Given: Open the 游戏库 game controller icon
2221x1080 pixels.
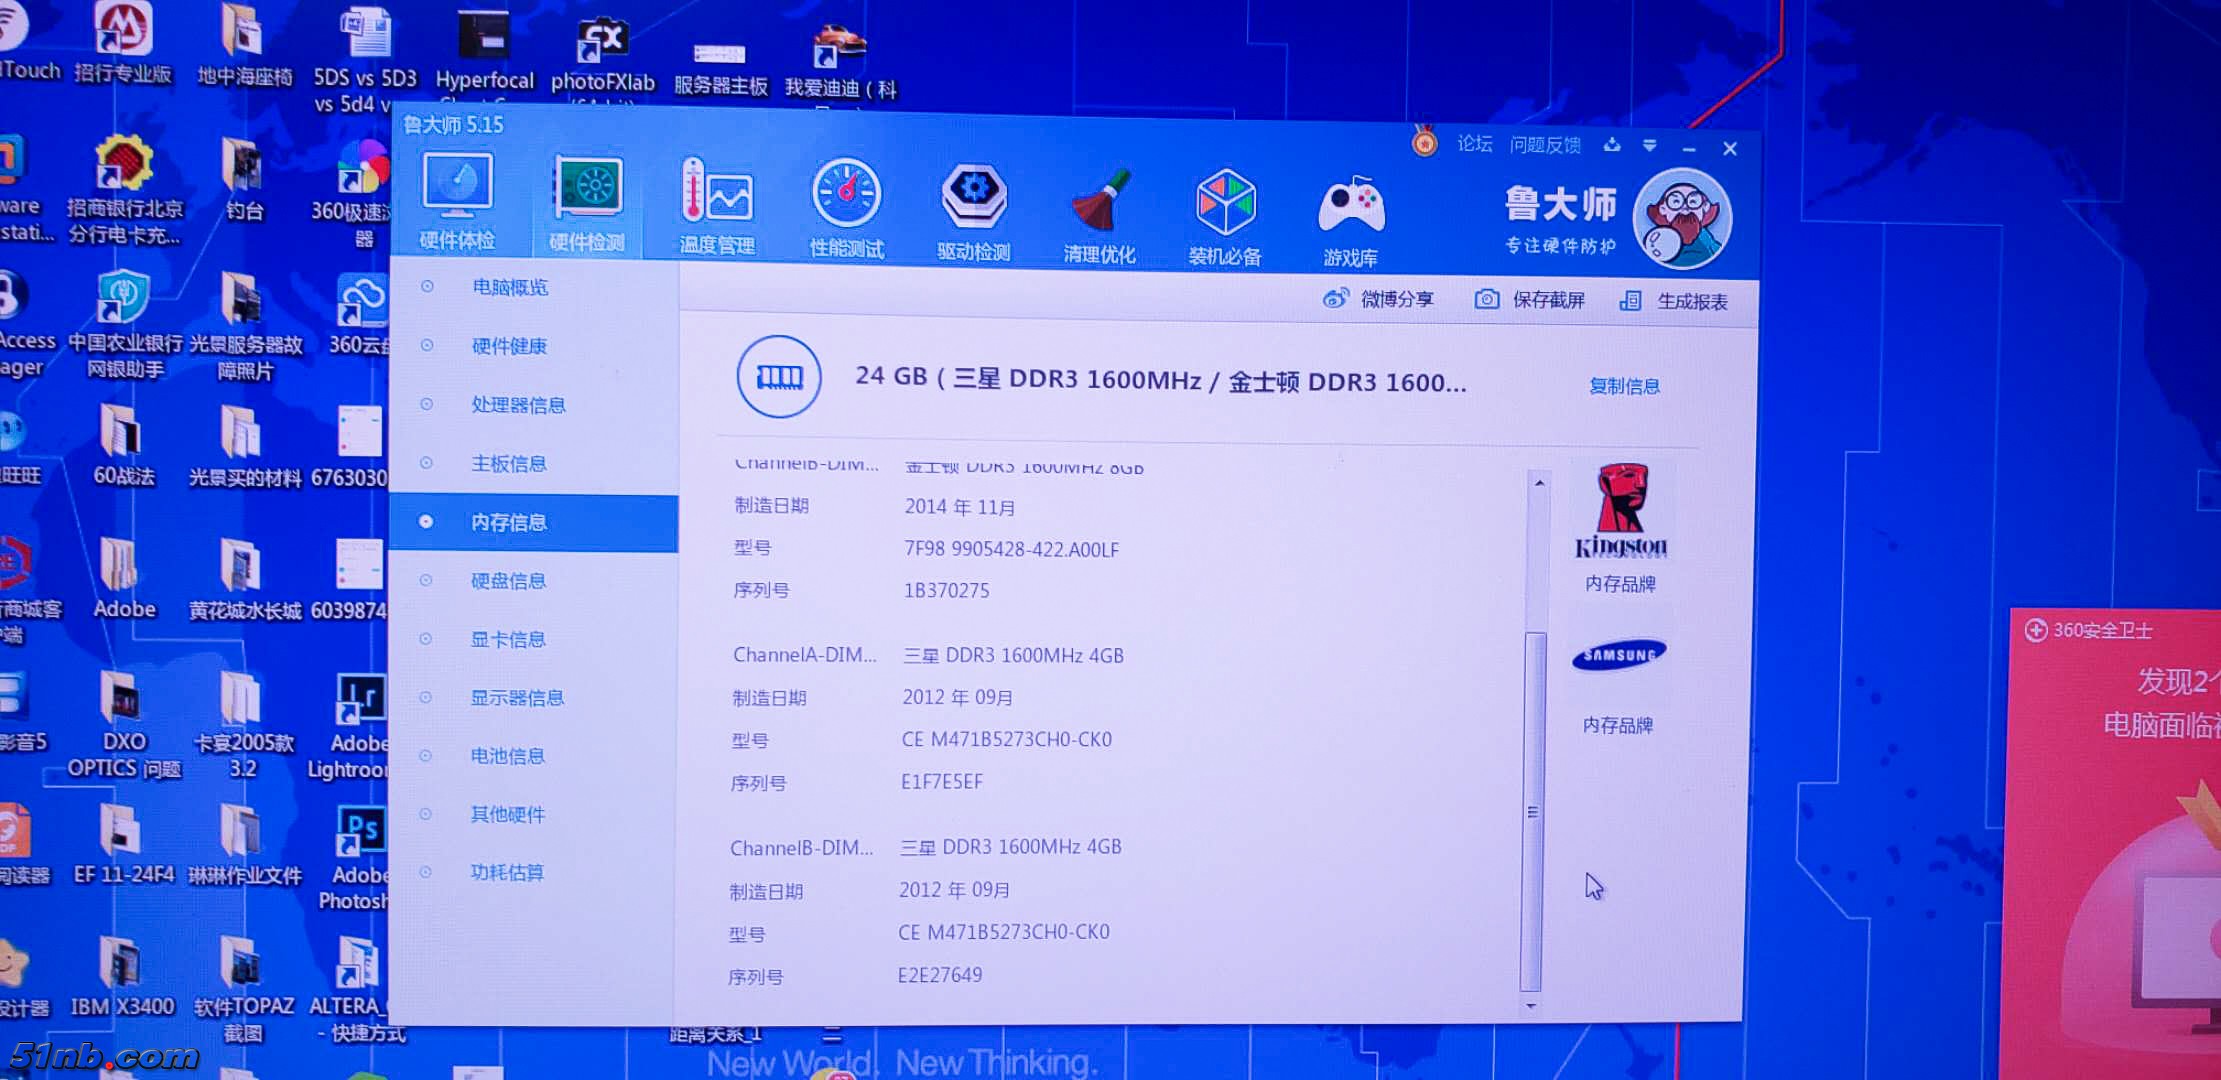Looking at the screenshot, I should 1351,206.
